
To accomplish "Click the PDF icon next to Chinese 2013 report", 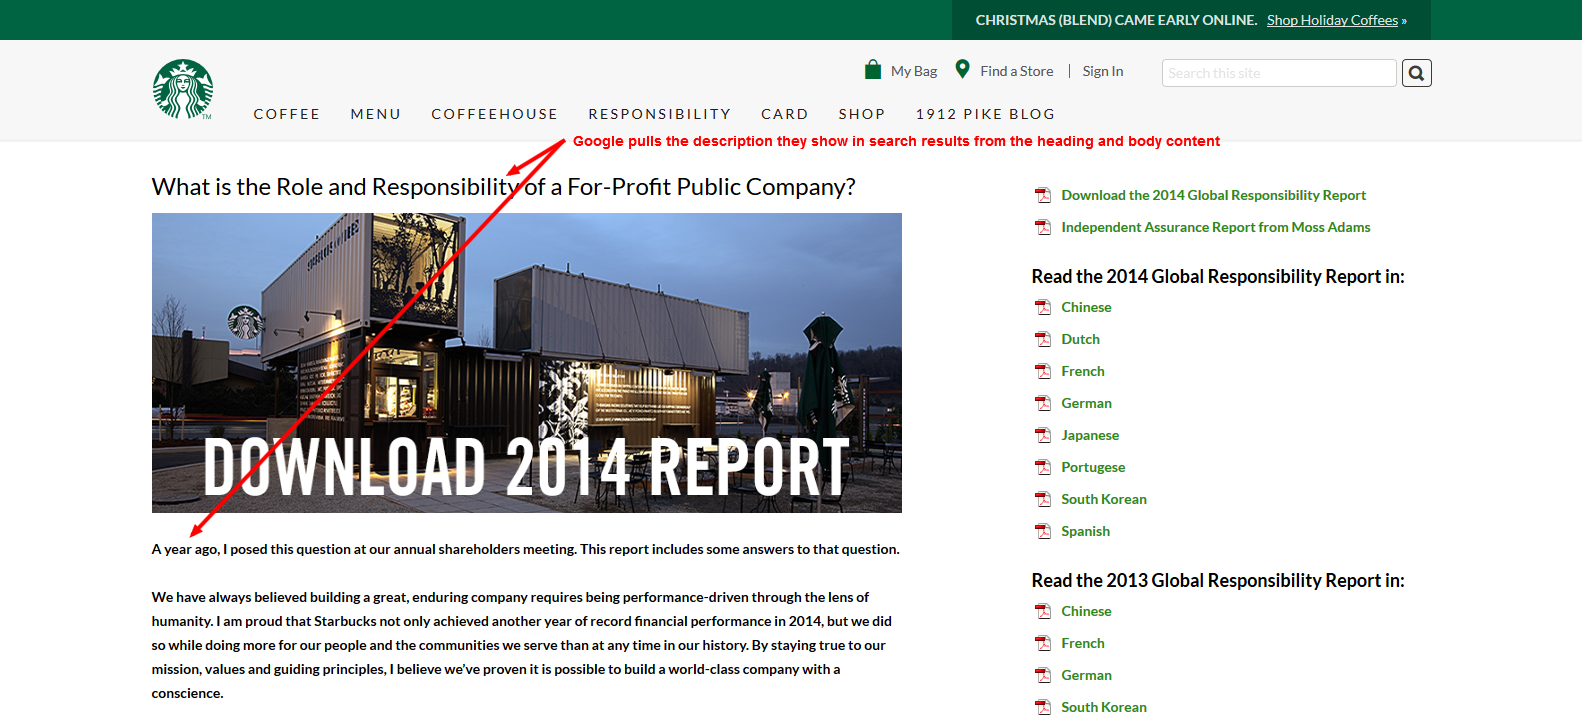I will pyautogui.click(x=1043, y=611).
